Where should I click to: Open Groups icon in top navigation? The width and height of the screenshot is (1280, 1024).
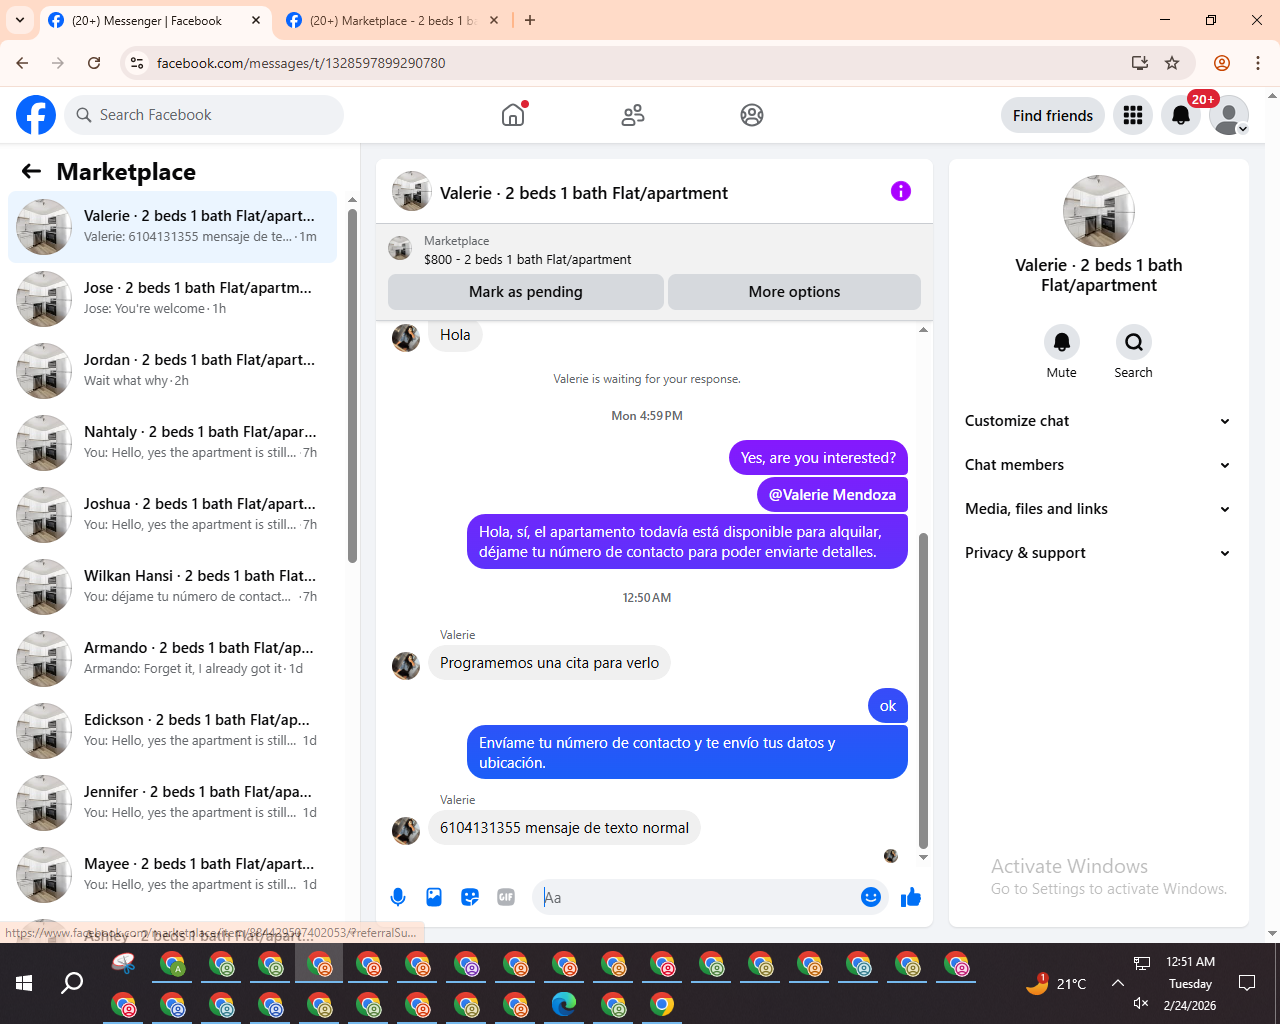point(752,115)
